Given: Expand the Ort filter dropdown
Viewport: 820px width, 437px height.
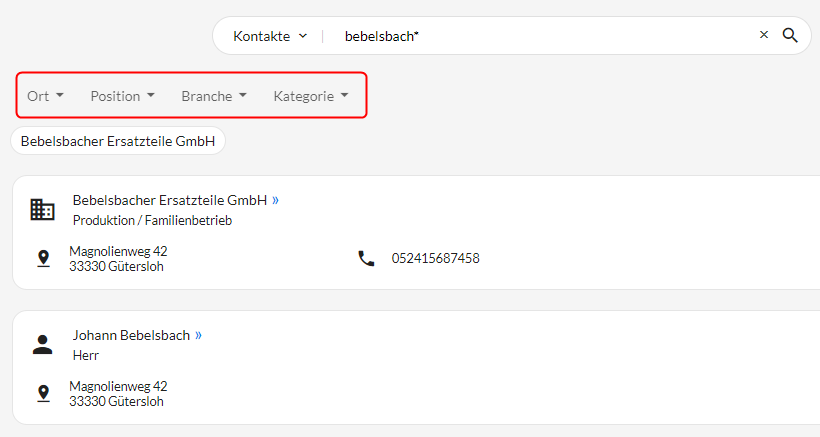Looking at the screenshot, I should [45, 96].
